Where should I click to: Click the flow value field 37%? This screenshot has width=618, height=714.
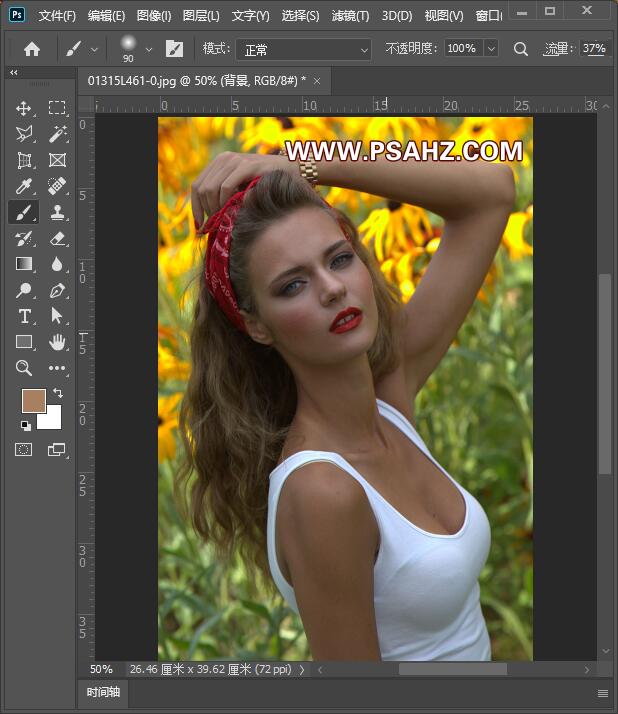pos(594,48)
